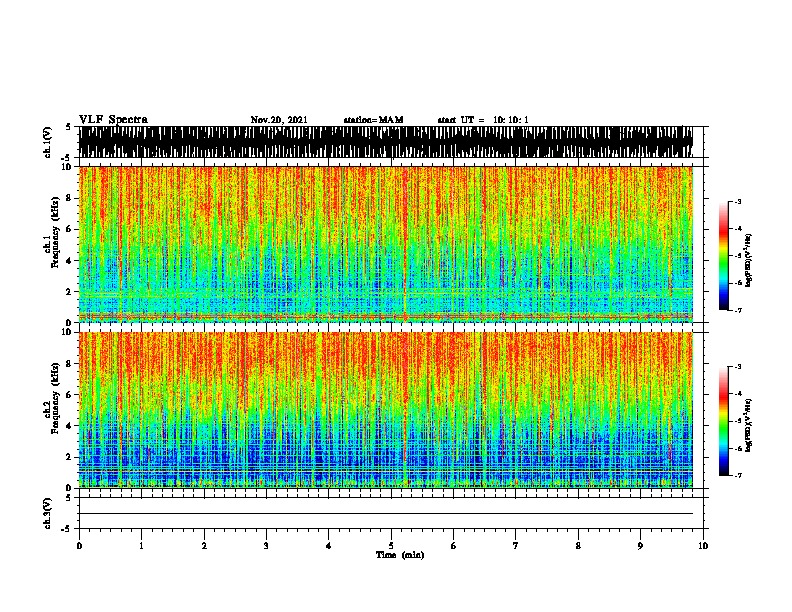Screen dimensions: 792x612
Task: Click the 'station=MAM' label
Action: point(373,120)
